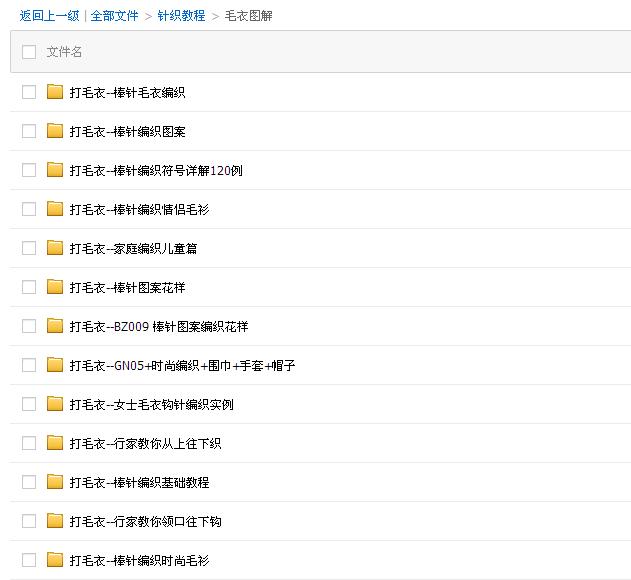This screenshot has width=631, height=580.
Task: Click folder icon for 女士毛衣钩针编织实例
Action: [x=55, y=404]
